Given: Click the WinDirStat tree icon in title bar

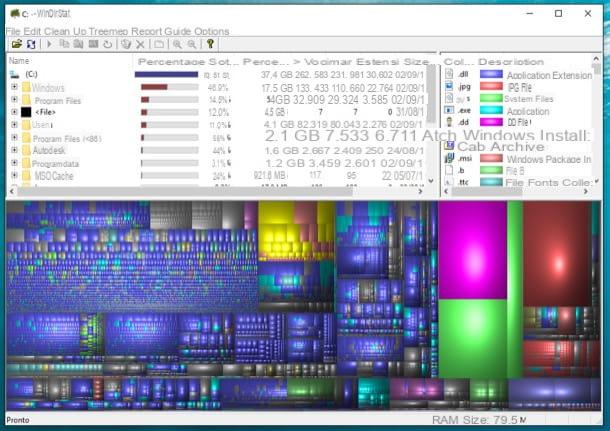Looking at the screenshot, I should point(15,14).
